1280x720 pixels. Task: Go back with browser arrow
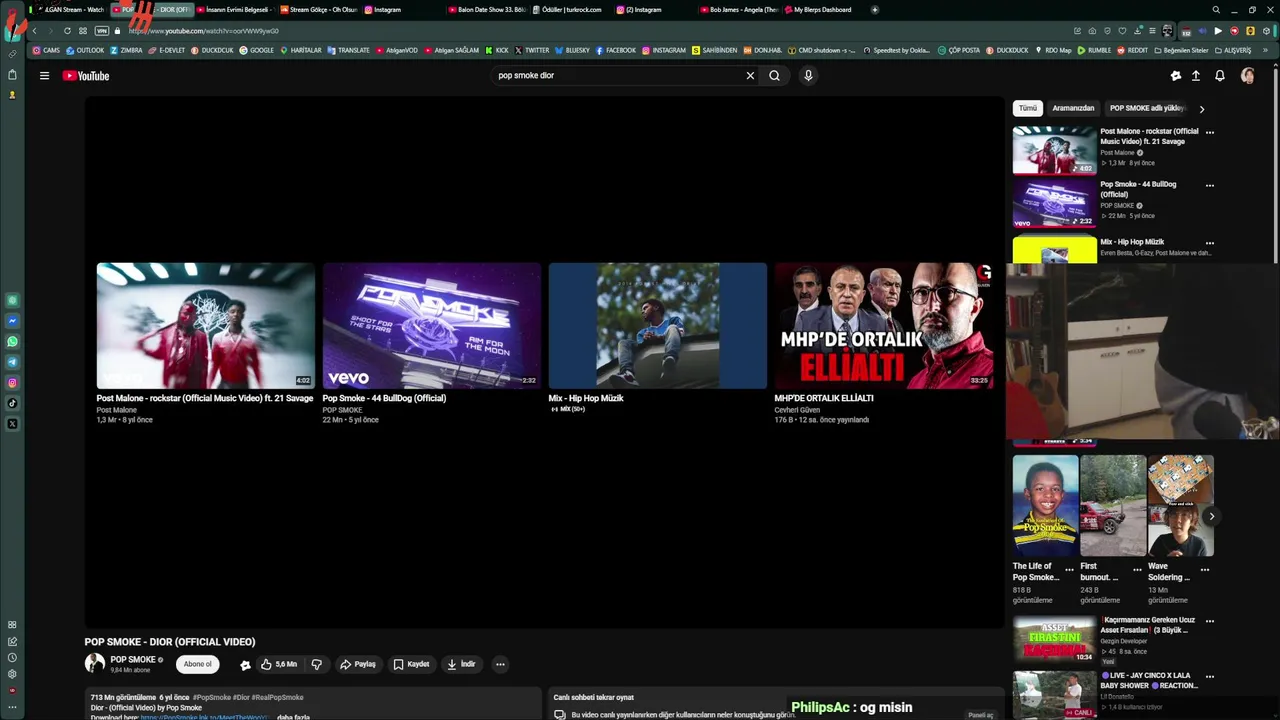click(x=34, y=31)
